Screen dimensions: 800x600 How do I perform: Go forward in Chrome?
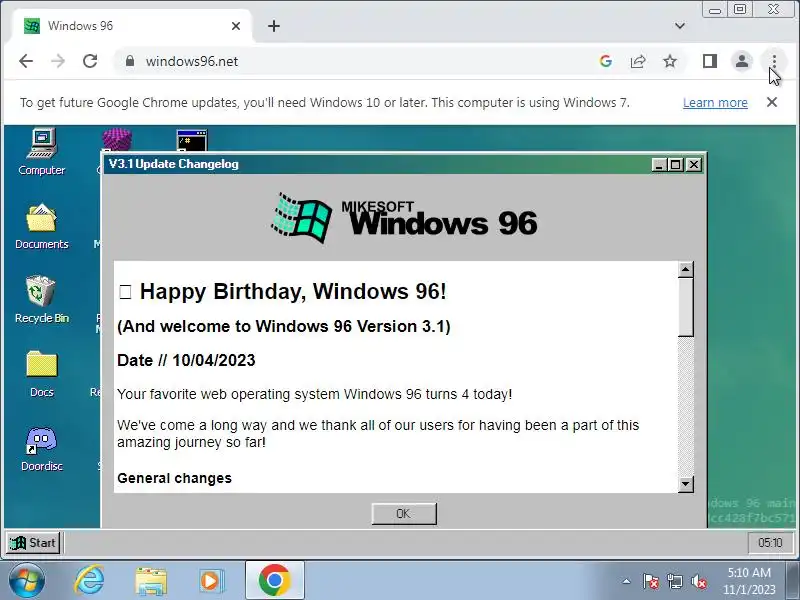58,61
